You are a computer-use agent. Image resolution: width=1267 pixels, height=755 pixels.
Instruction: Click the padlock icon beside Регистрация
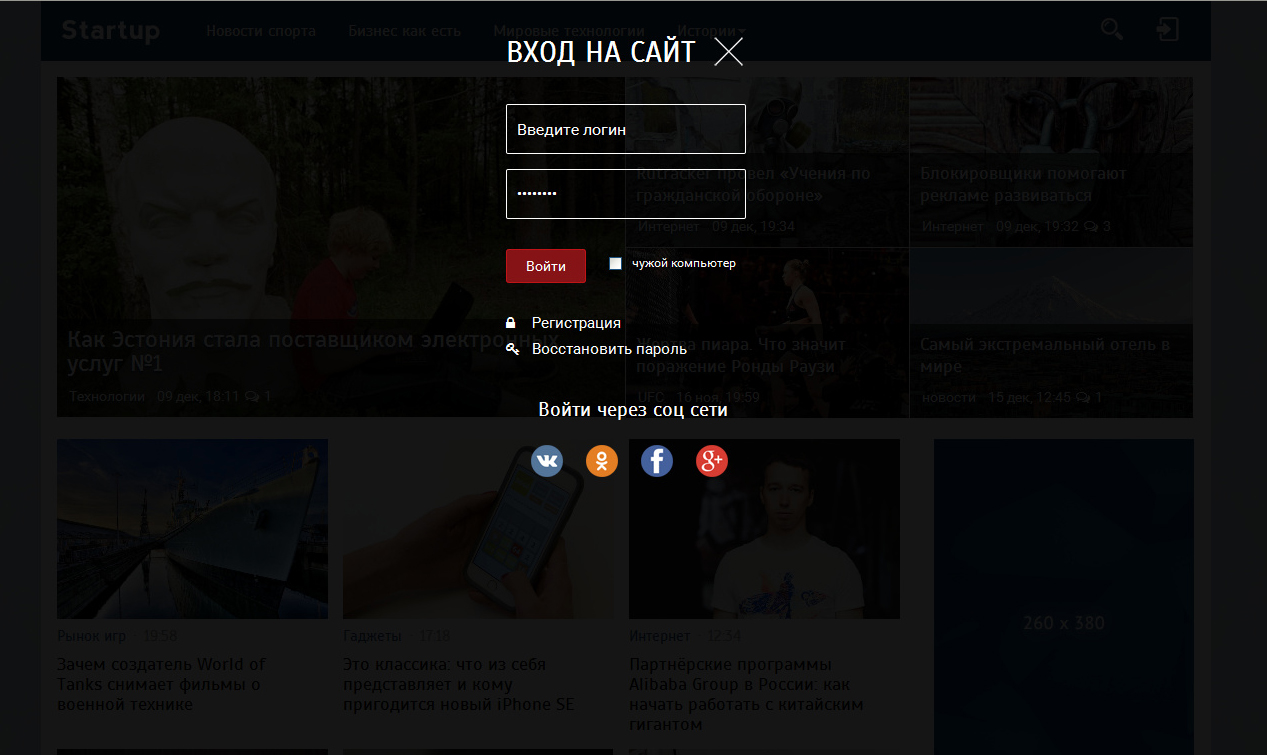[512, 323]
